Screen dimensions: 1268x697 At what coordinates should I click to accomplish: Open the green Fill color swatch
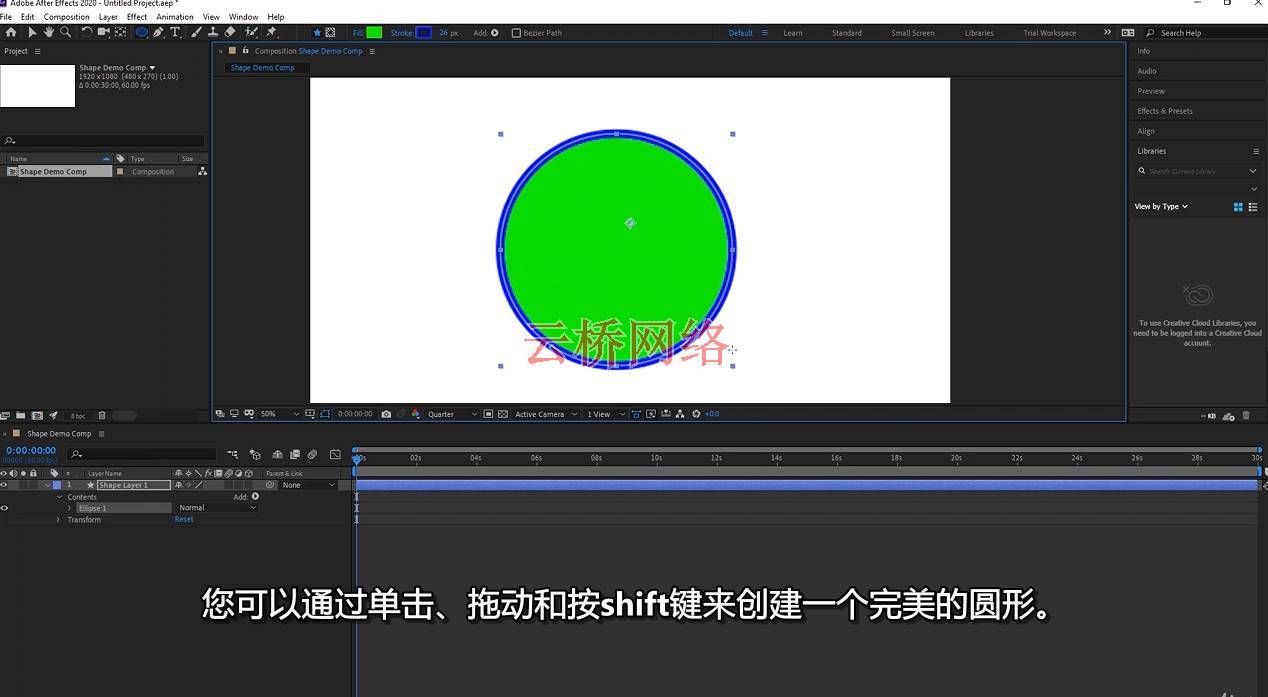point(374,33)
